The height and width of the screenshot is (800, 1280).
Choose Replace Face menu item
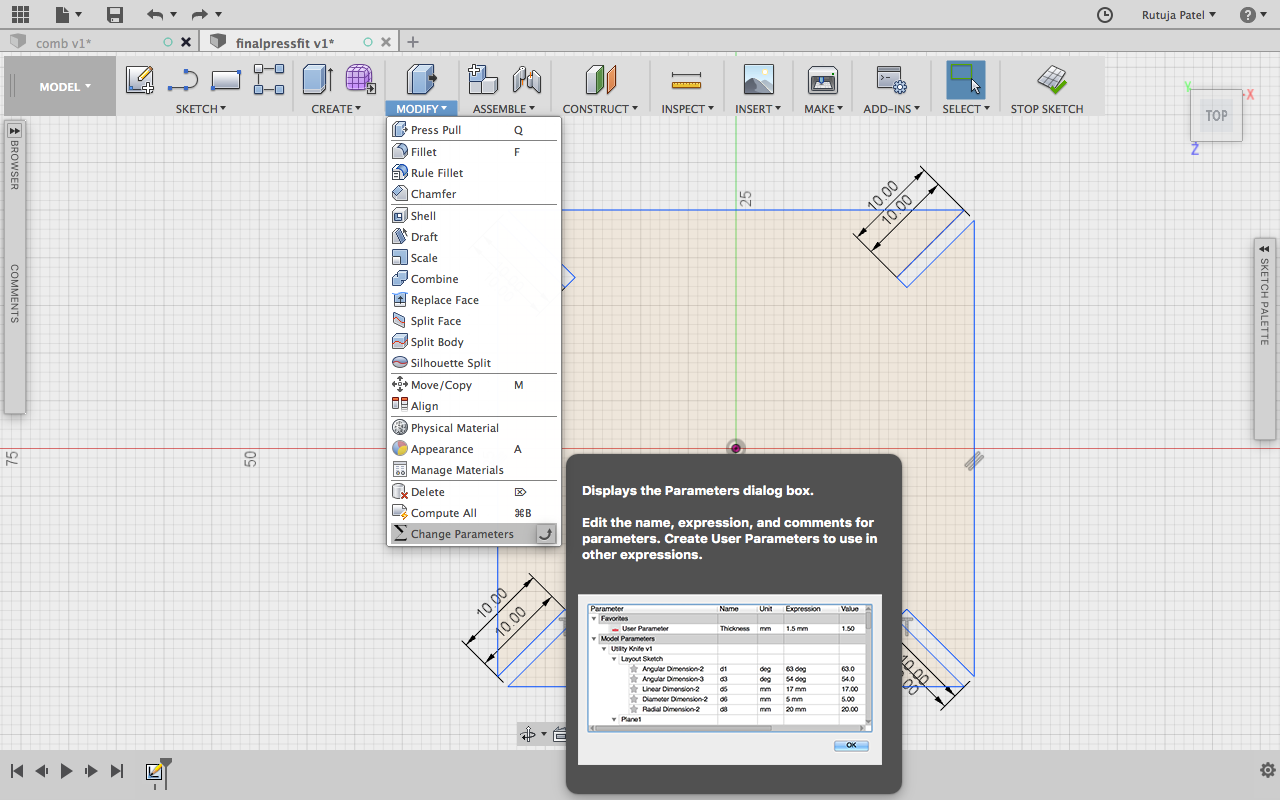click(x=474, y=300)
